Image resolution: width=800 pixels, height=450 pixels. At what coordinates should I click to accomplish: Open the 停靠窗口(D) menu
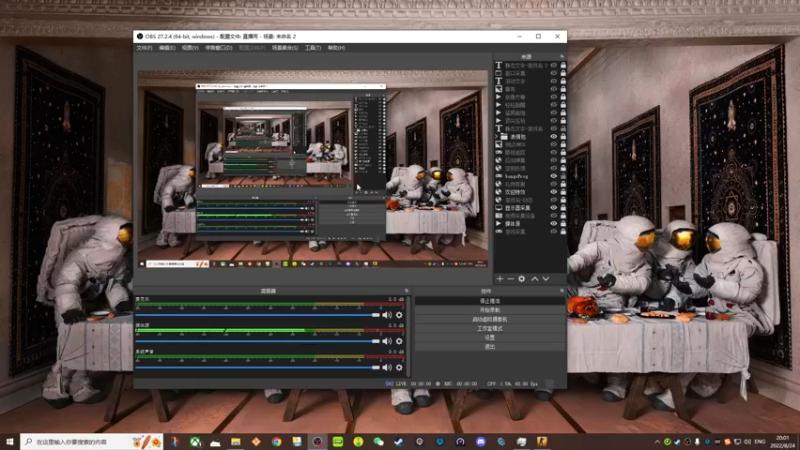pyautogui.click(x=219, y=47)
